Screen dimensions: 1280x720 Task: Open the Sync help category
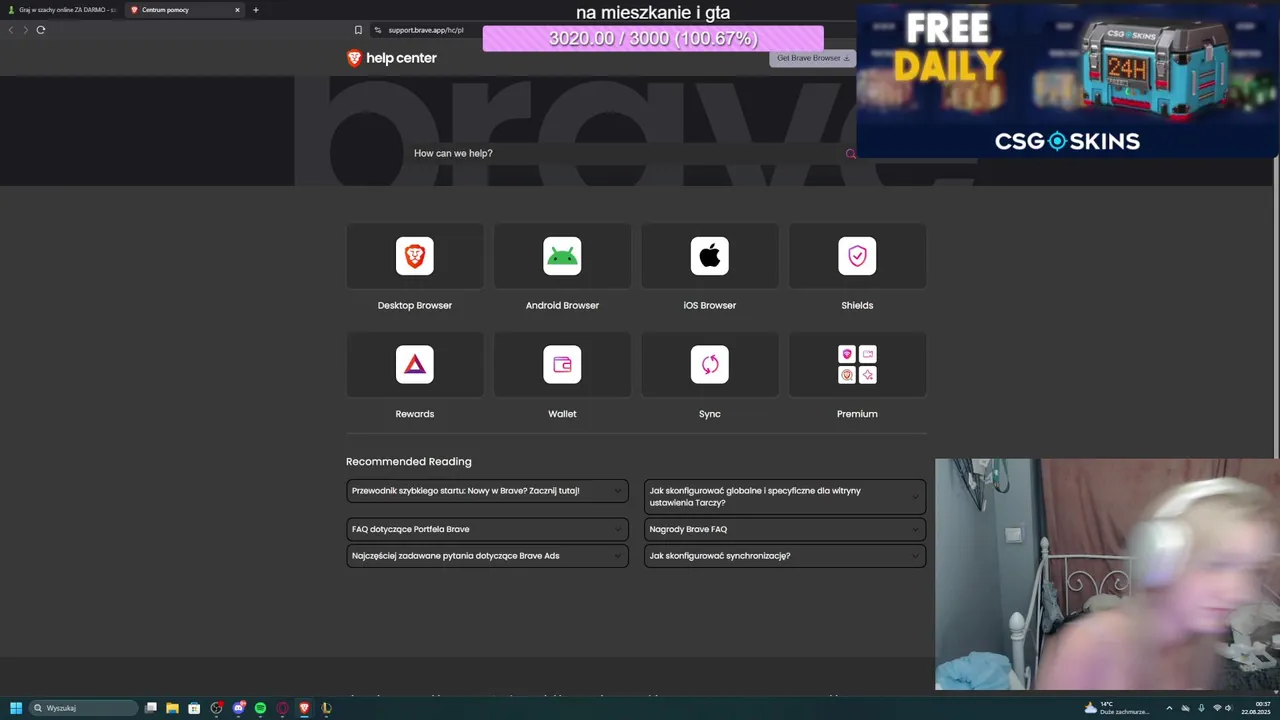click(x=710, y=364)
